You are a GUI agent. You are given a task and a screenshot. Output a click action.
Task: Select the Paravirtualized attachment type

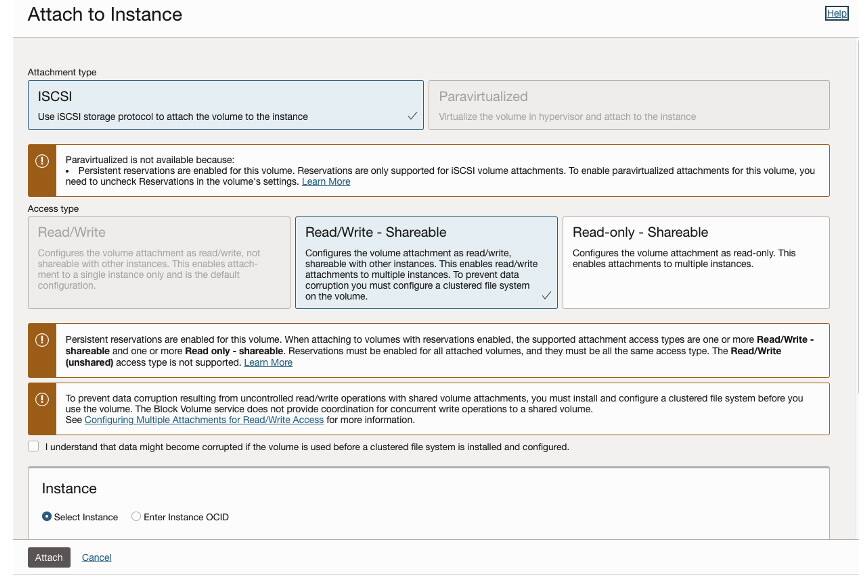tap(629, 105)
